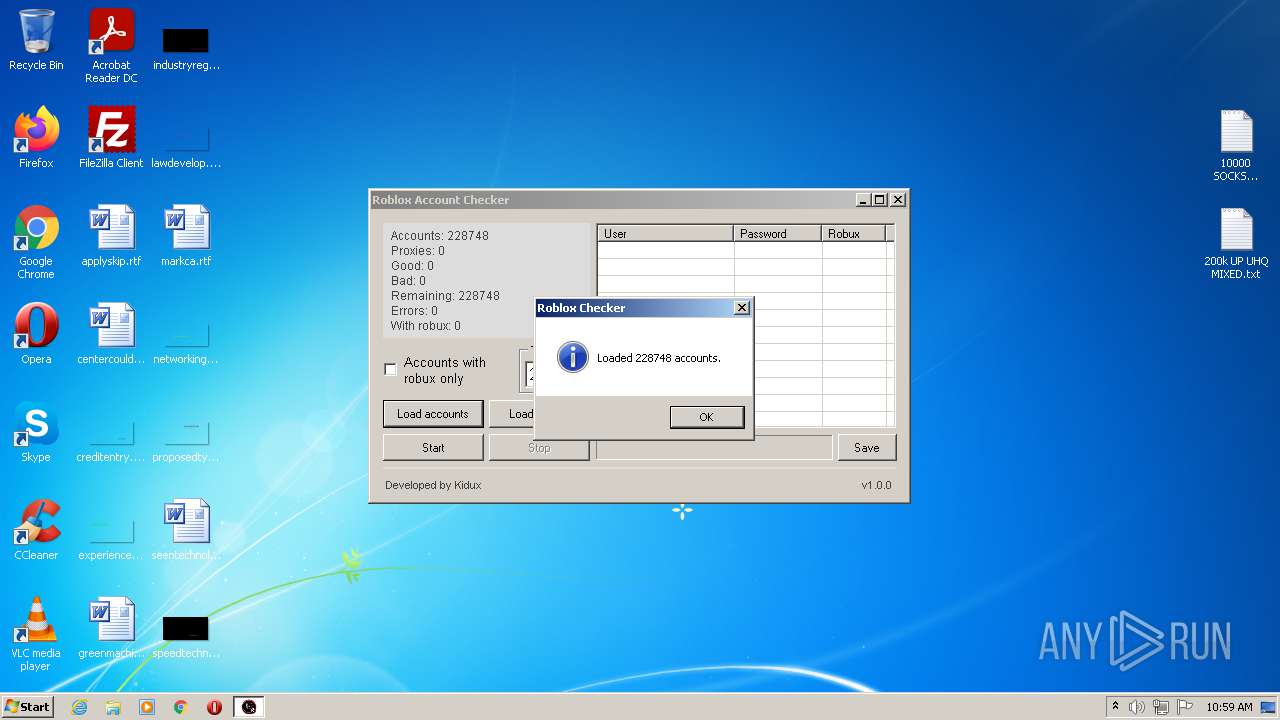Click 'Loaded 228748 accounts.' message text
1280x720 pixels.
coord(659,358)
